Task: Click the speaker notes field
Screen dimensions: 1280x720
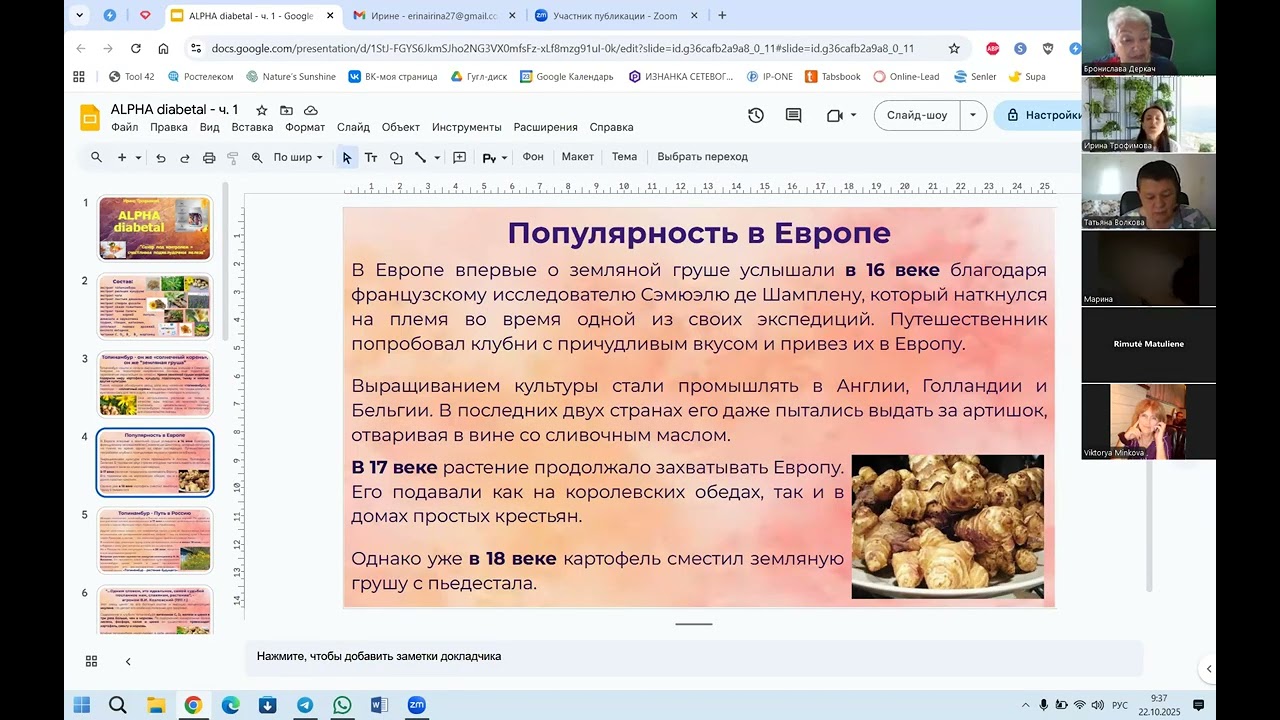Action: (x=694, y=657)
